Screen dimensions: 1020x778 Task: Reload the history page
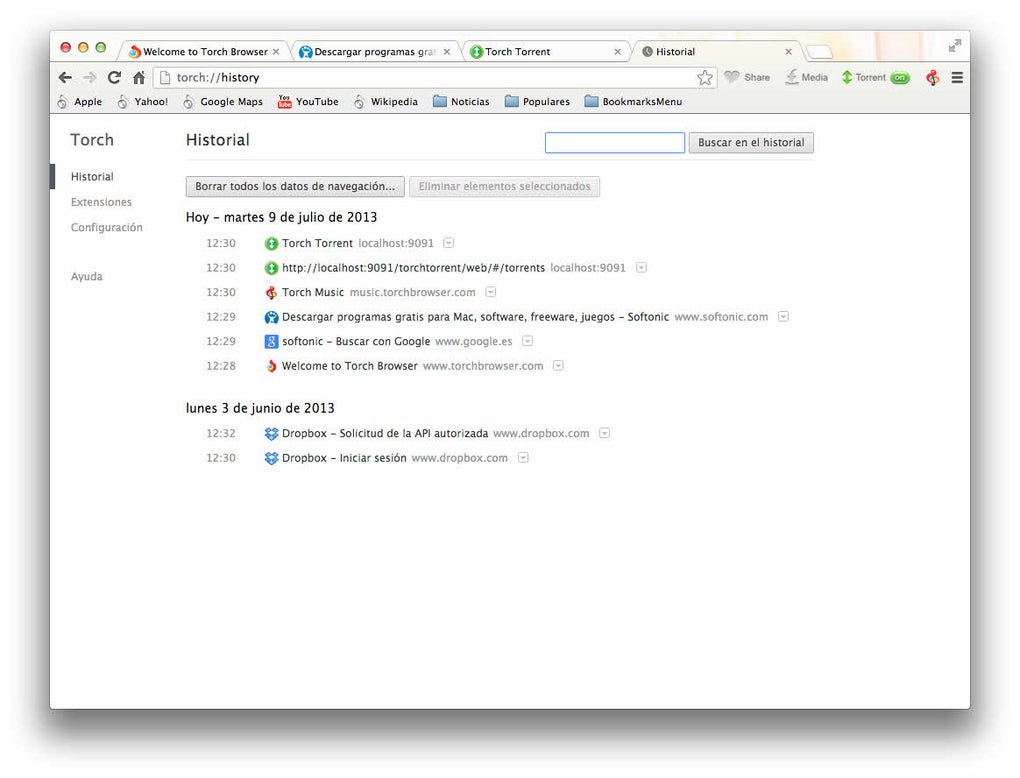pos(114,77)
